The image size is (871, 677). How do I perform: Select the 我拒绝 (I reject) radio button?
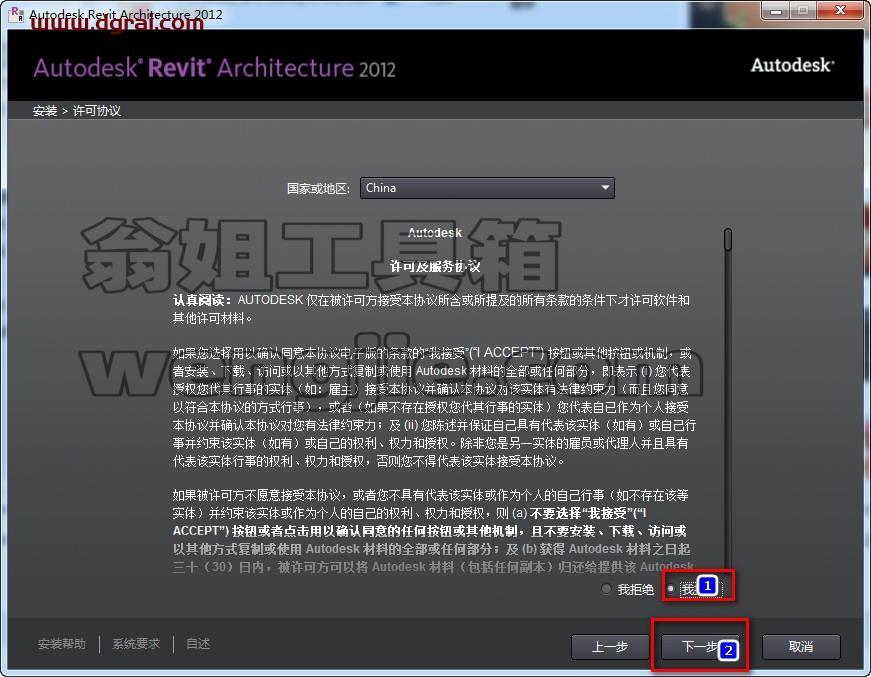[606, 589]
